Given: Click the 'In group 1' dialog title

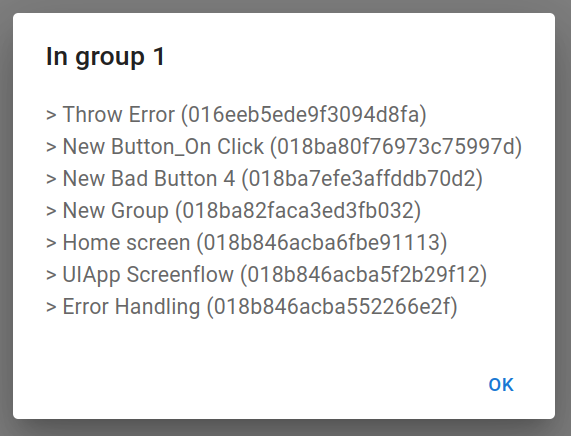Looking at the screenshot, I should [106, 56].
